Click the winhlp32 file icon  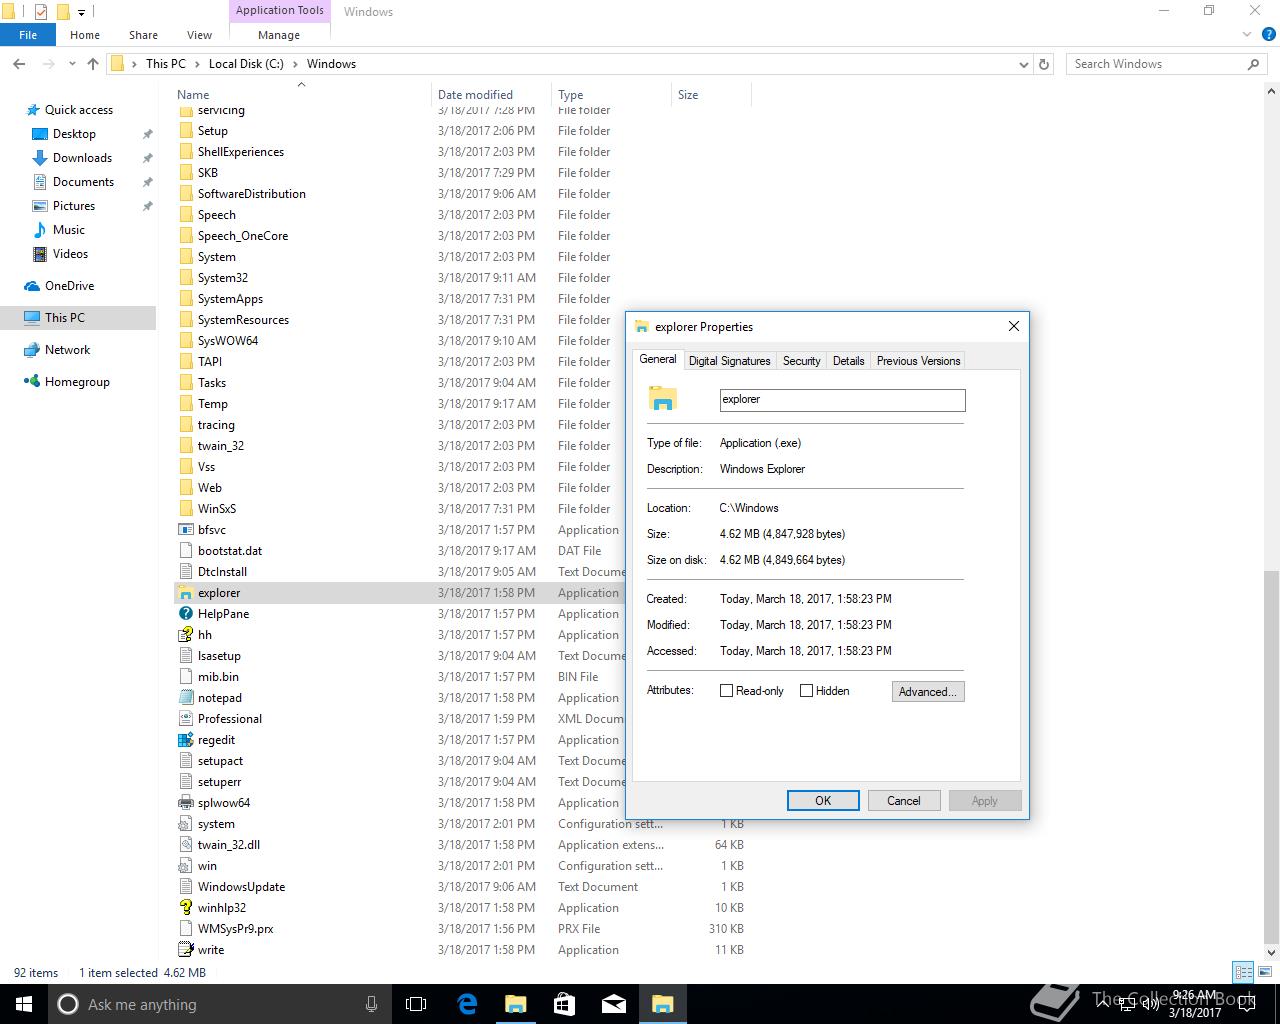[x=185, y=908]
